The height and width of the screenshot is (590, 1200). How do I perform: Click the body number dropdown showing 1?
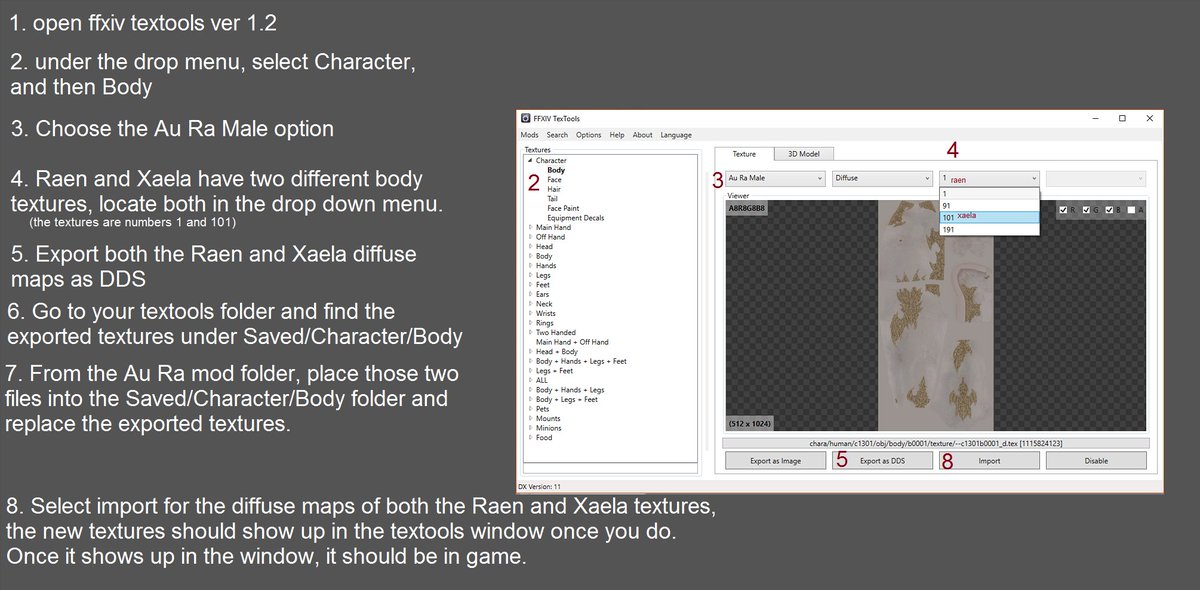pos(989,178)
